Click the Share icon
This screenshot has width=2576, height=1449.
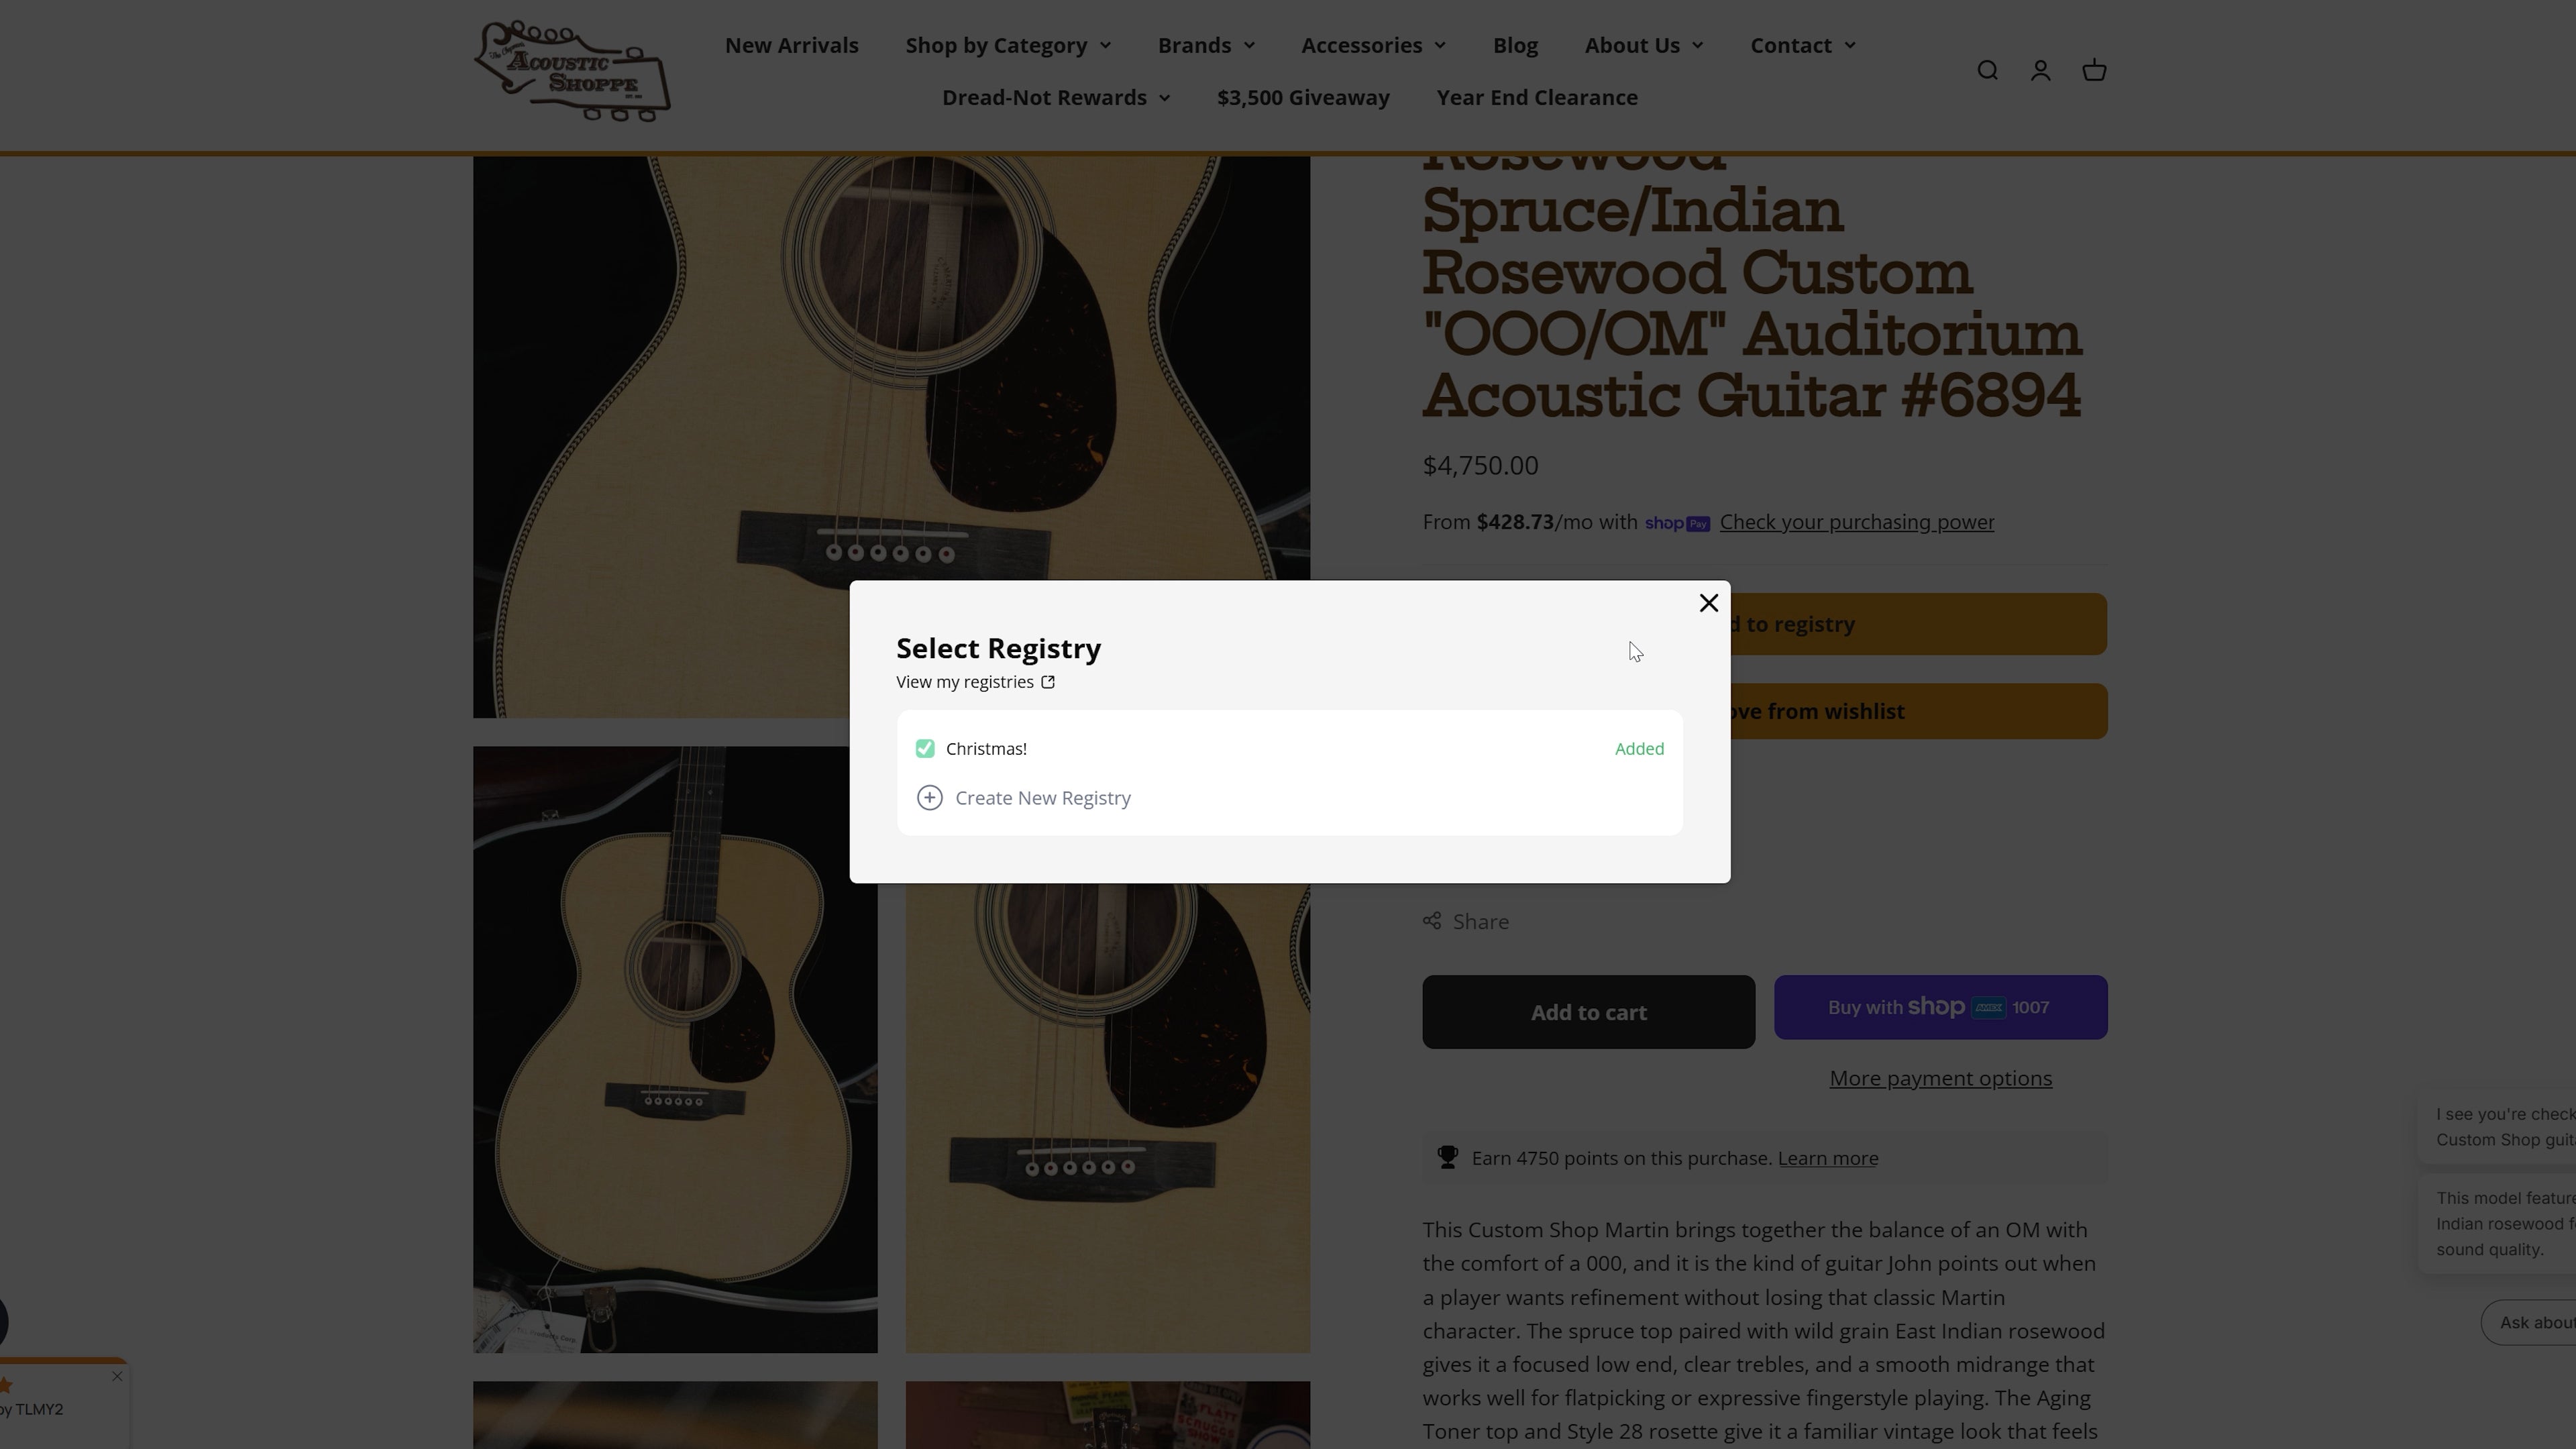coord(1432,921)
